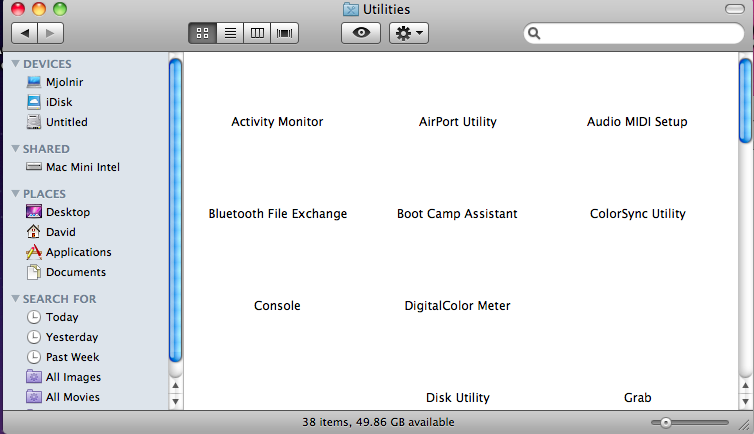Select the Mjolnir computer icon

[34, 82]
